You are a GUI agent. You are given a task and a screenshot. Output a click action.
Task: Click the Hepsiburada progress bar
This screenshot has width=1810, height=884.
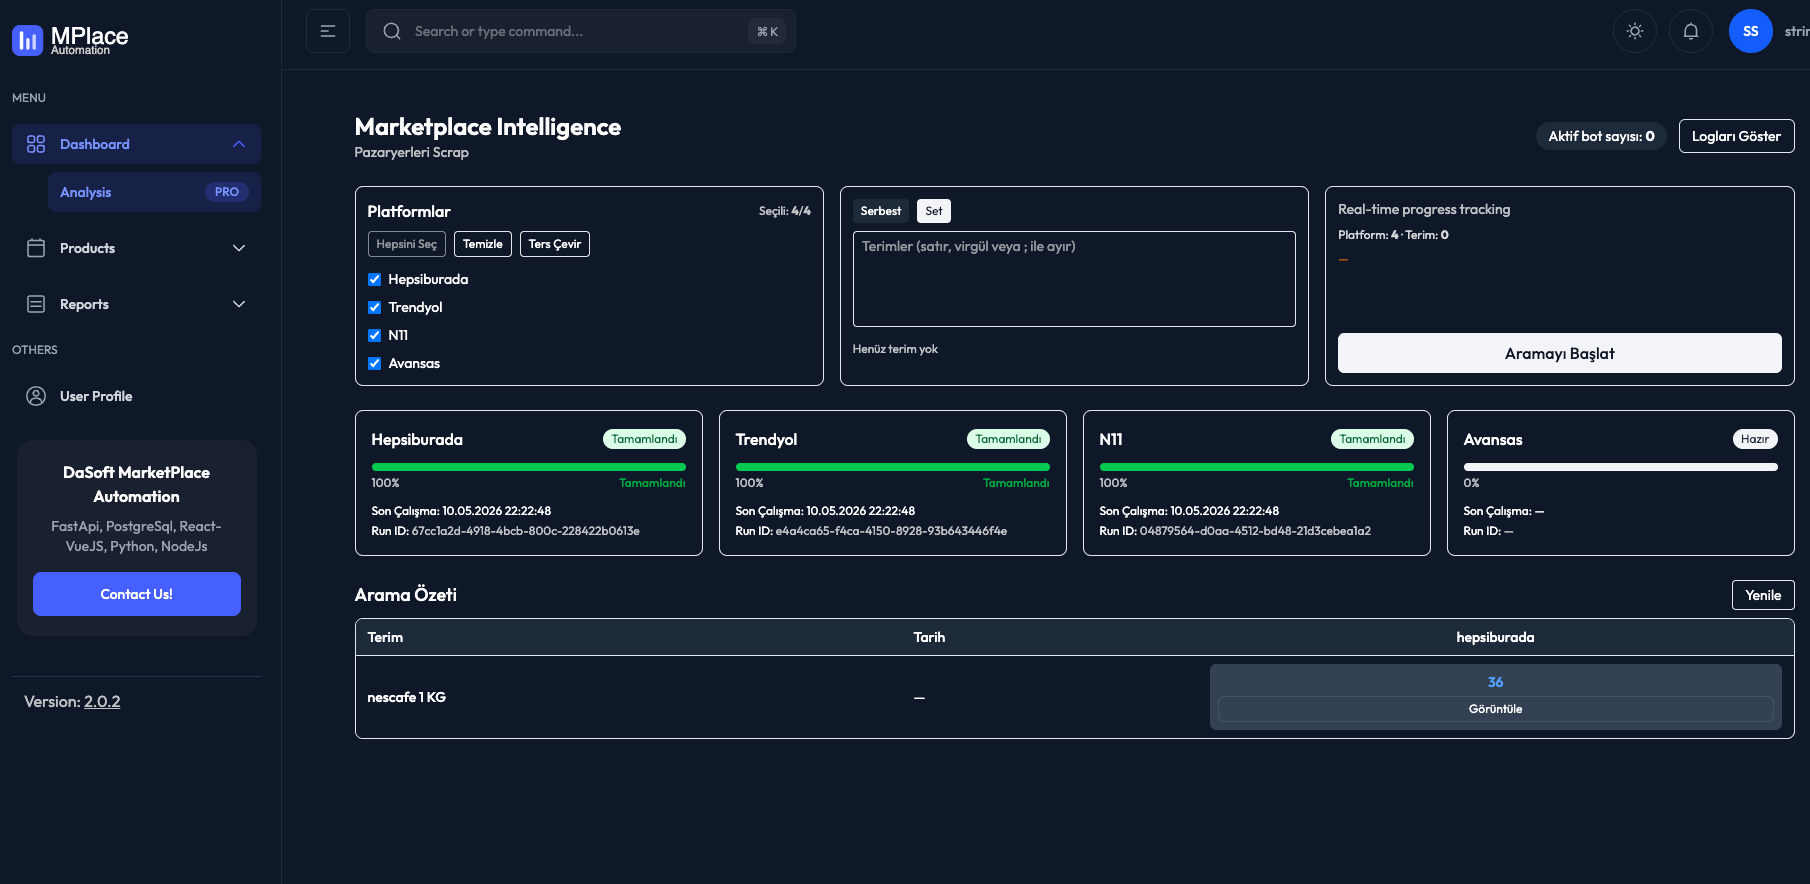[x=529, y=467]
